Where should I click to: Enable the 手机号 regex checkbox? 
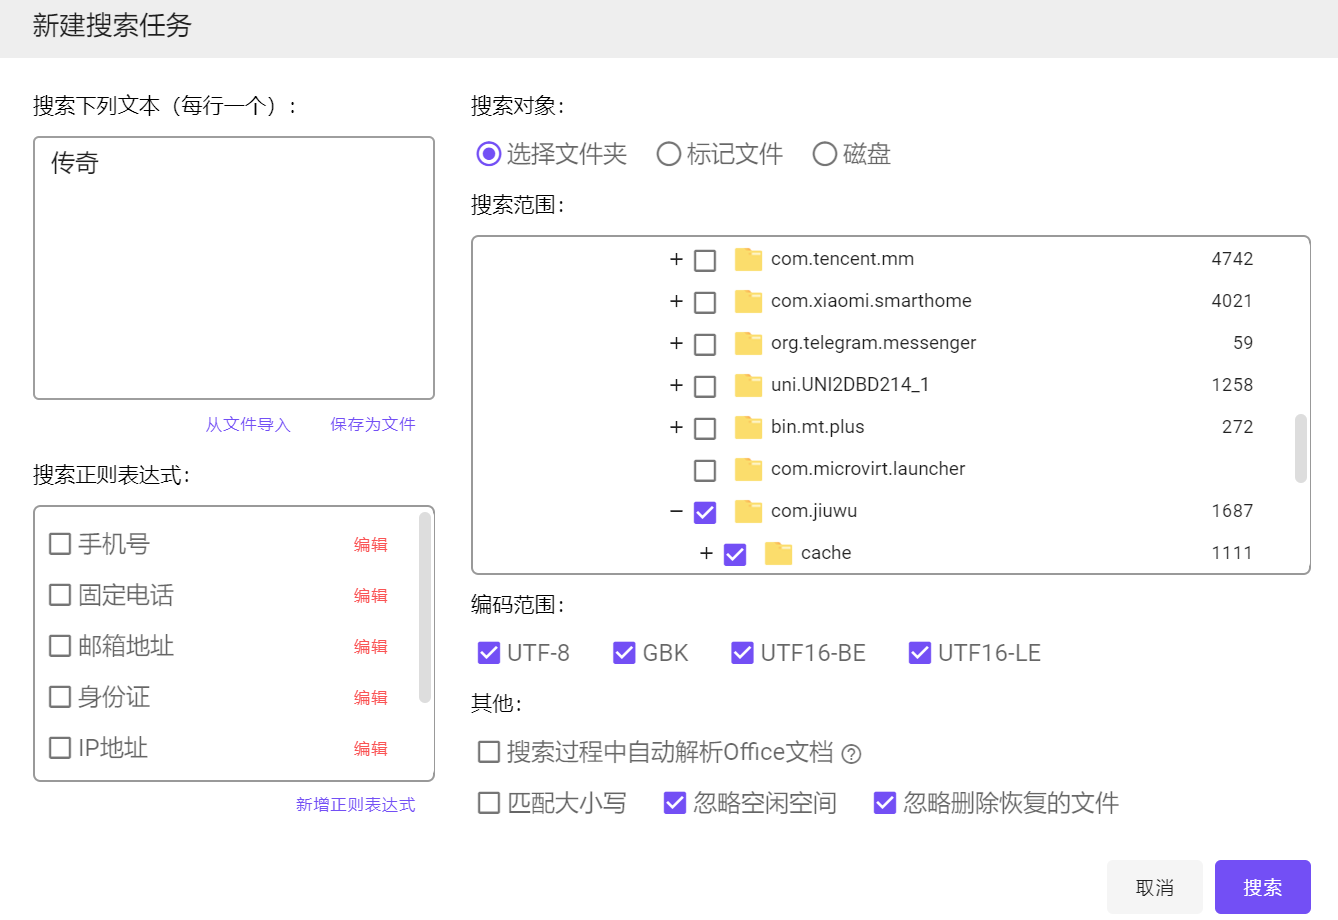(60, 544)
